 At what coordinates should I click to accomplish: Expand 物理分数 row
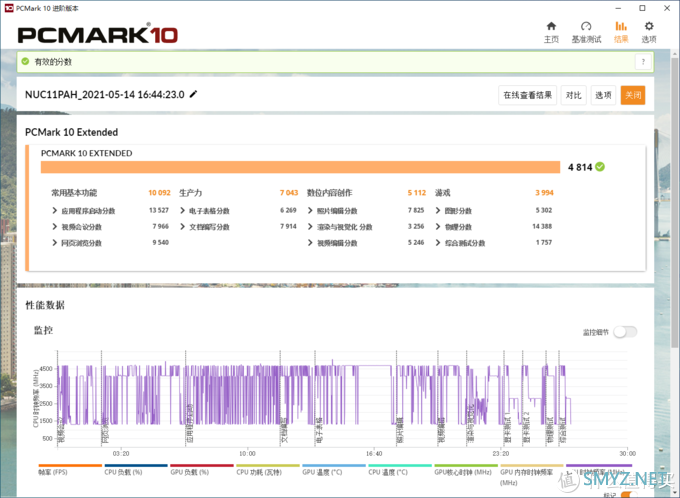438,226
